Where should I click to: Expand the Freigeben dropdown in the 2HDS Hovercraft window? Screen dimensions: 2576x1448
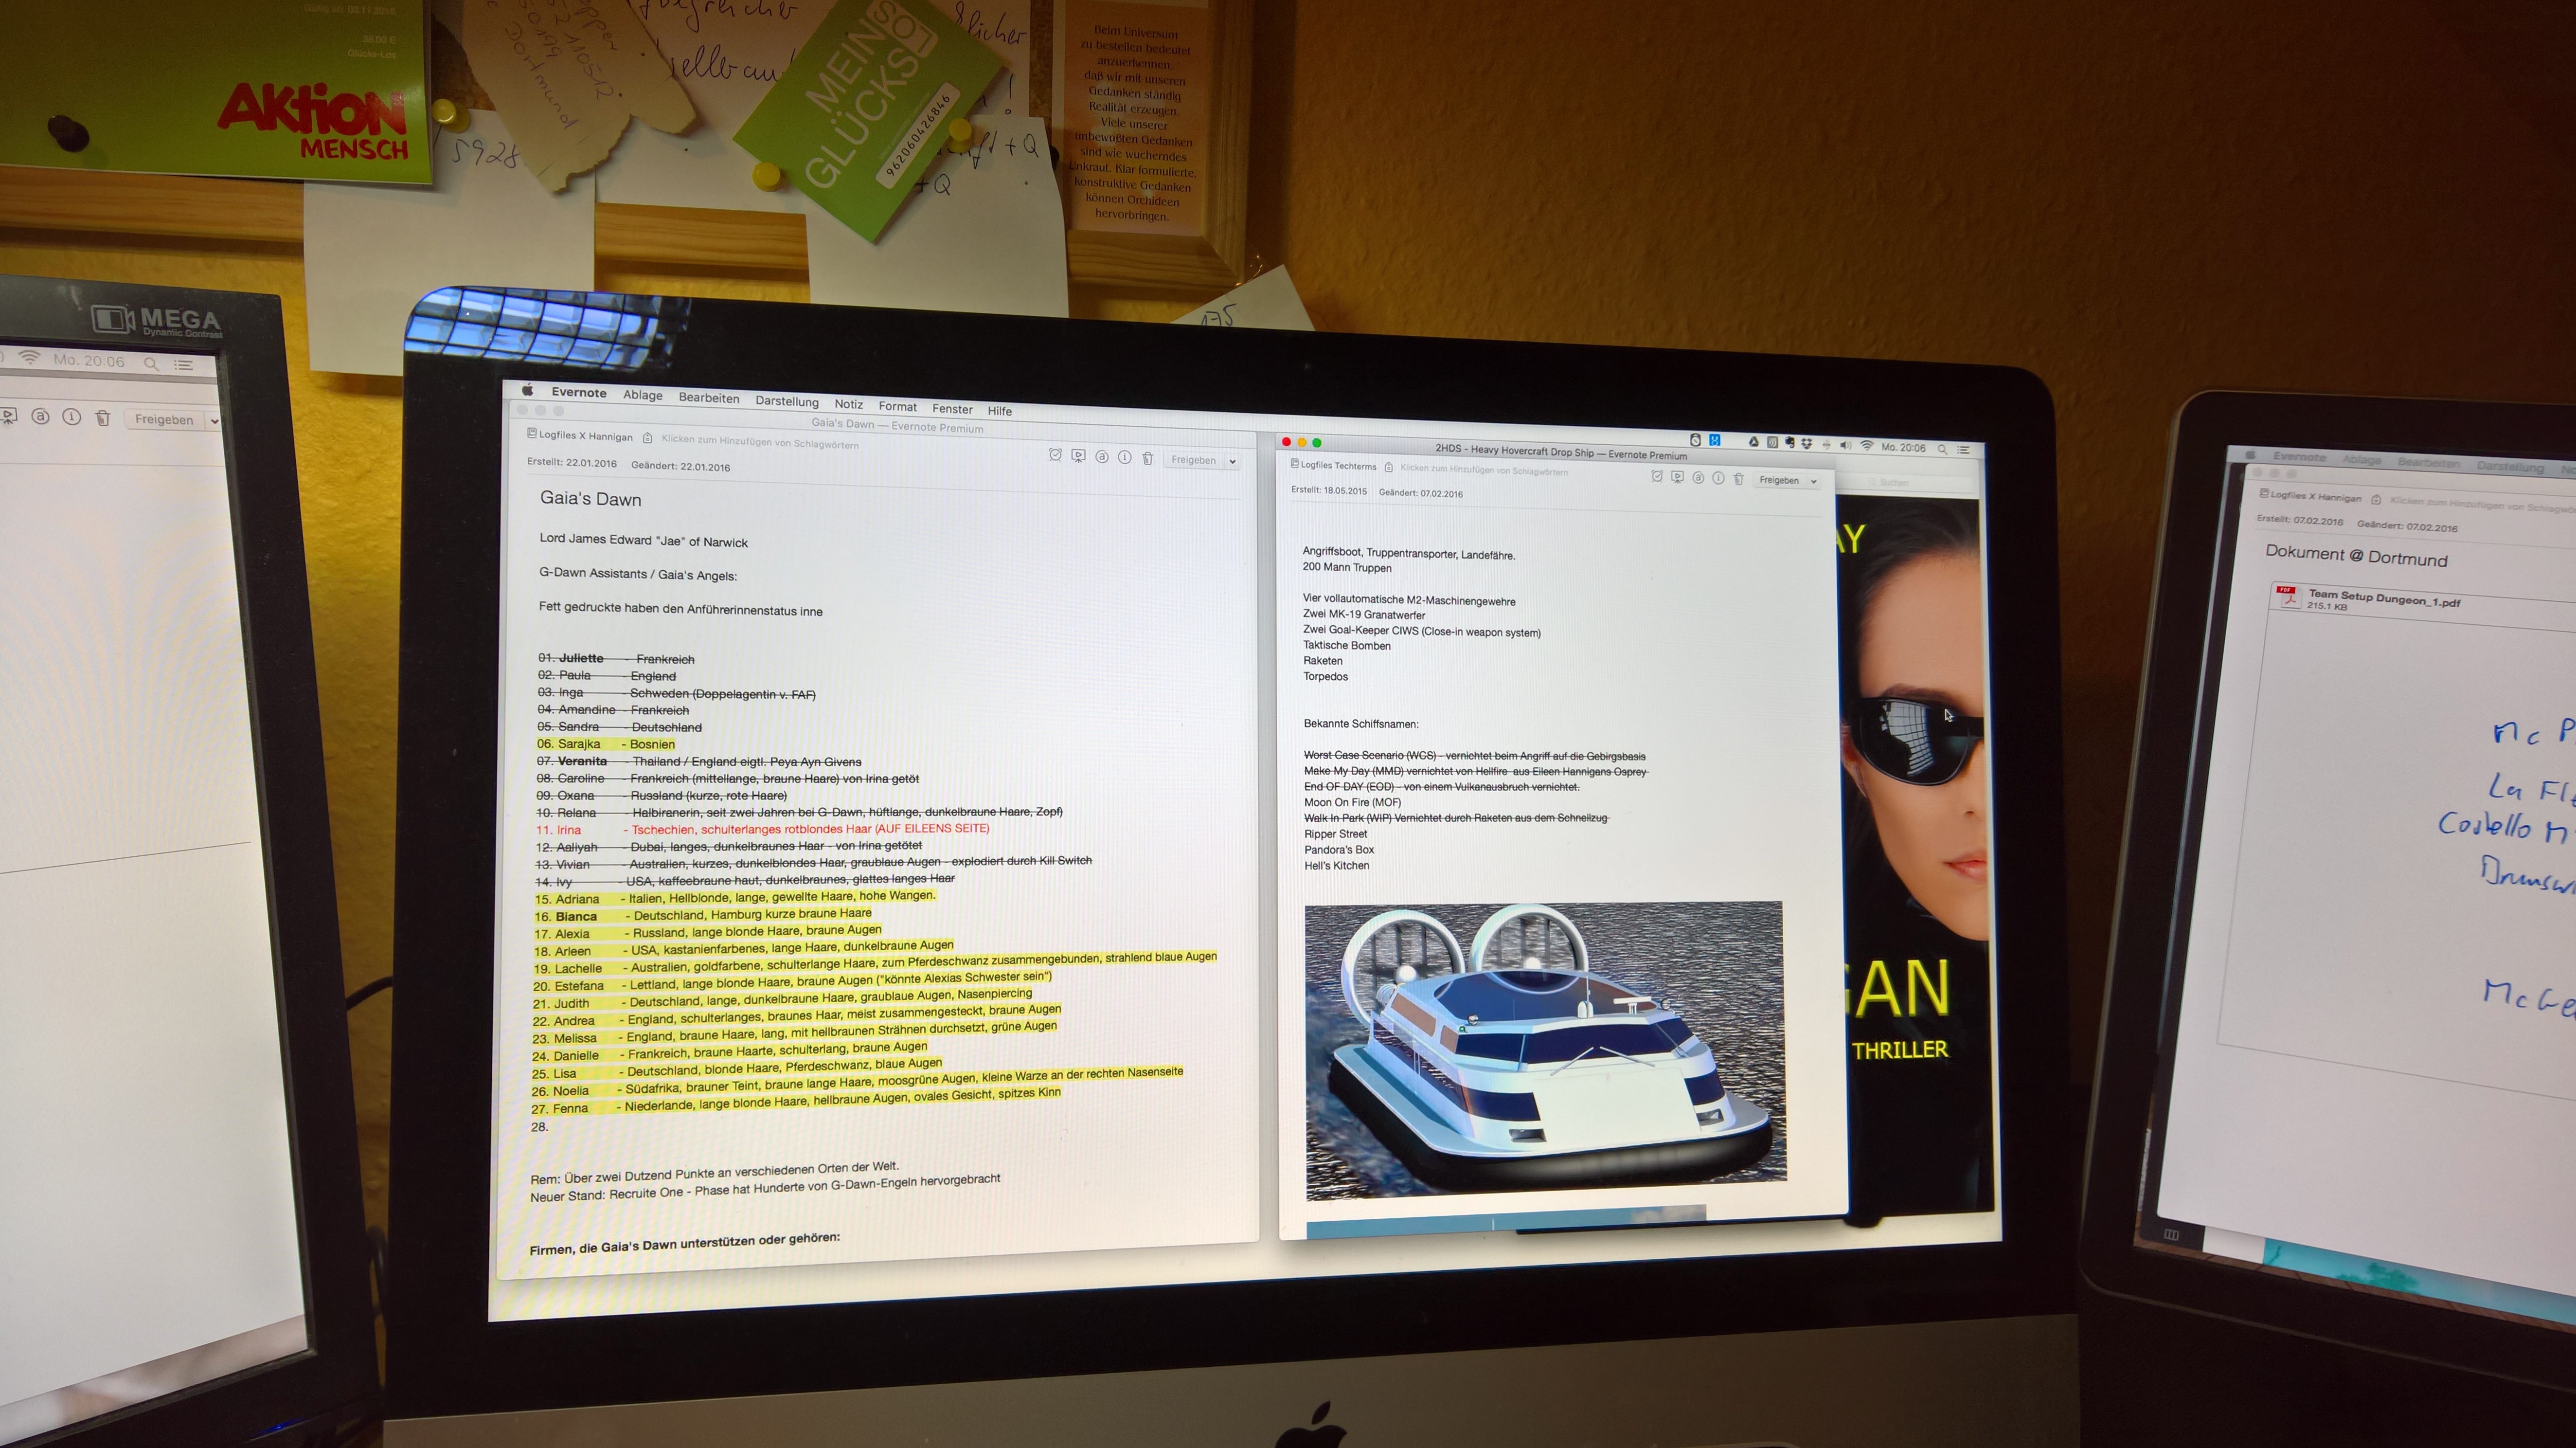click(x=1814, y=481)
